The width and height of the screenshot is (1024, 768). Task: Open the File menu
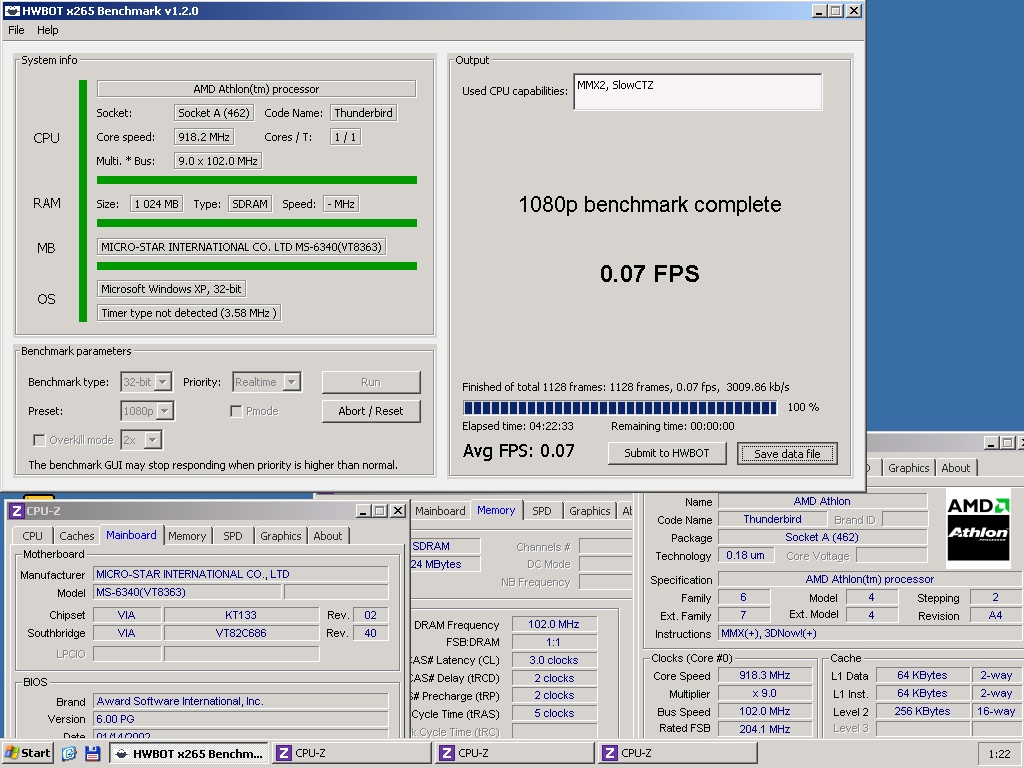16,30
